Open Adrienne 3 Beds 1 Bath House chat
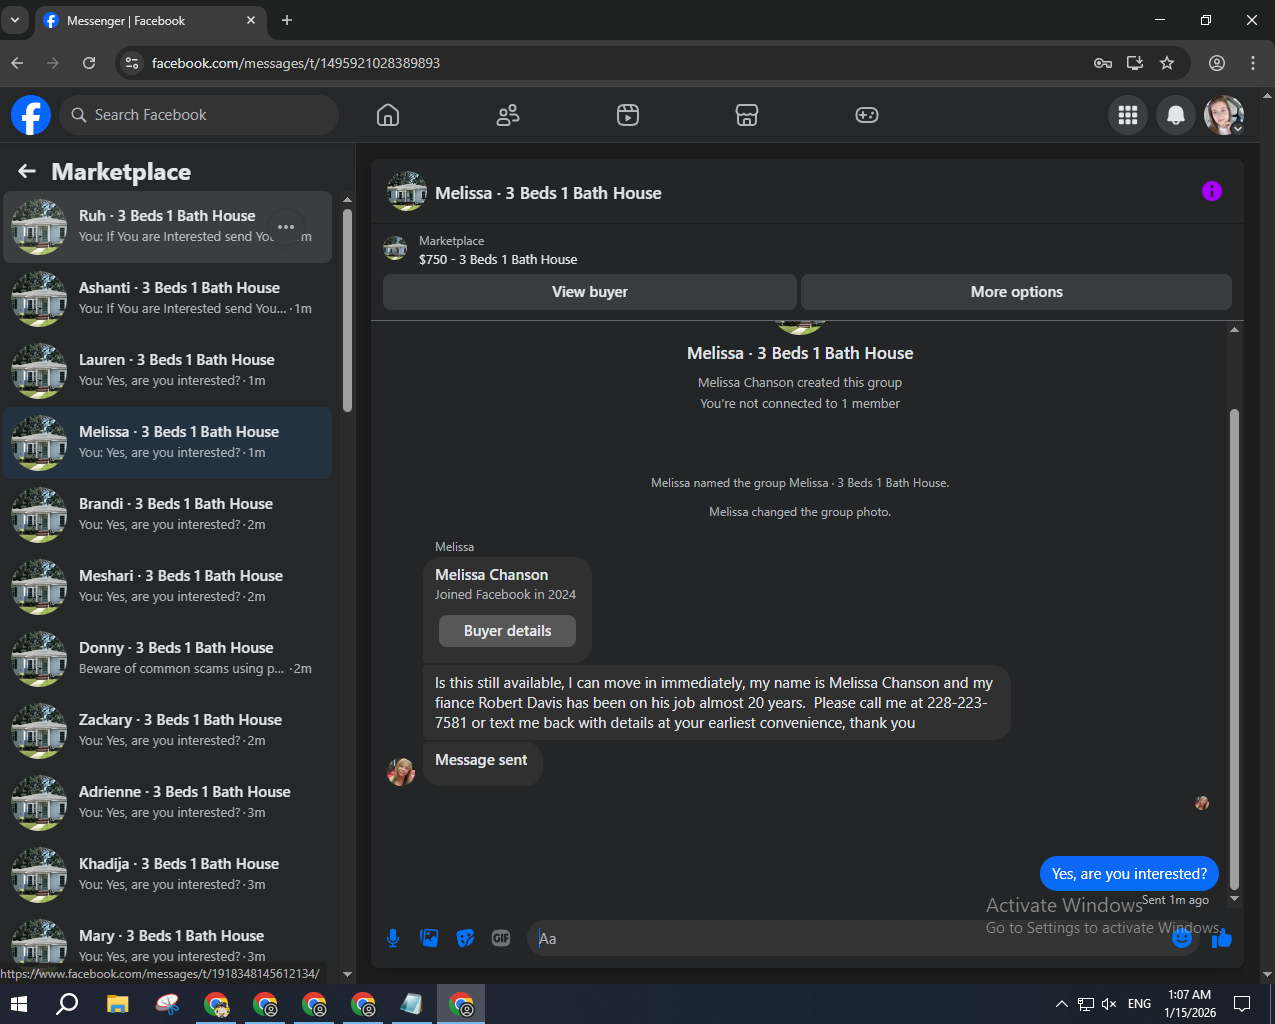This screenshot has width=1275, height=1024. click(168, 803)
